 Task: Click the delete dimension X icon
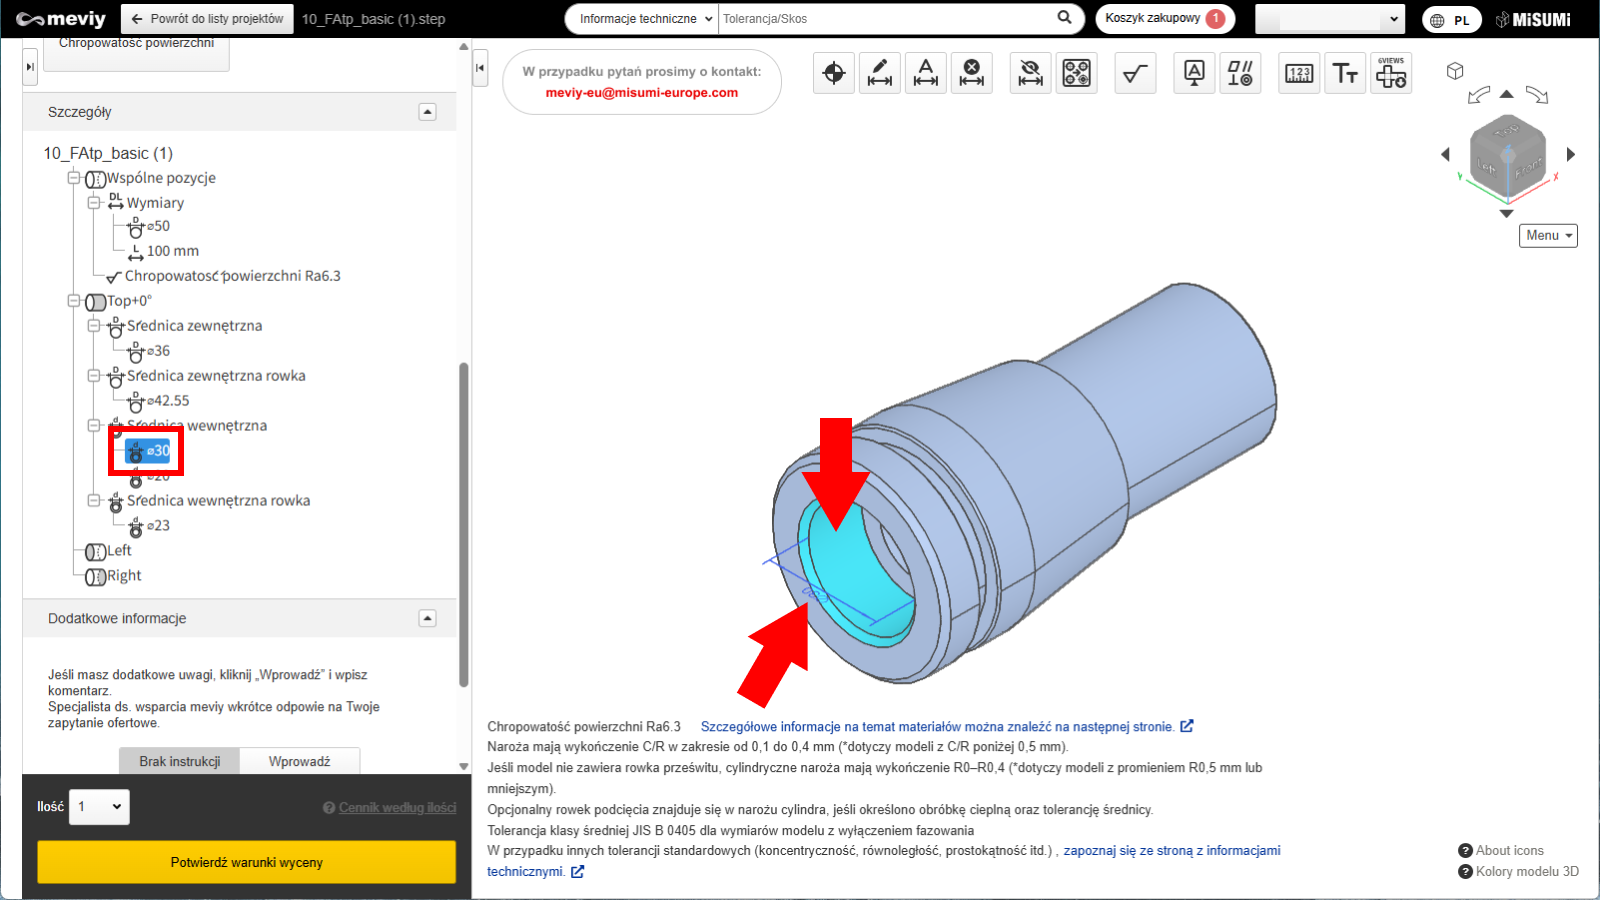coord(972,73)
